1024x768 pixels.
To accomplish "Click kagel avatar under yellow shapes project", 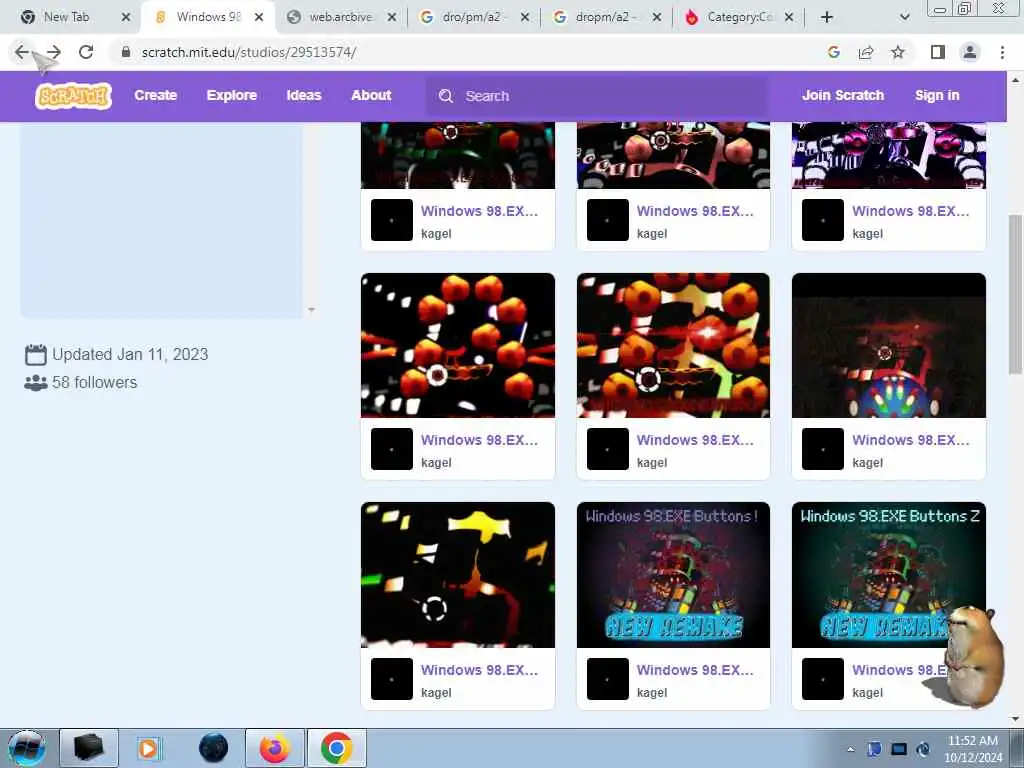I will pos(392,679).
